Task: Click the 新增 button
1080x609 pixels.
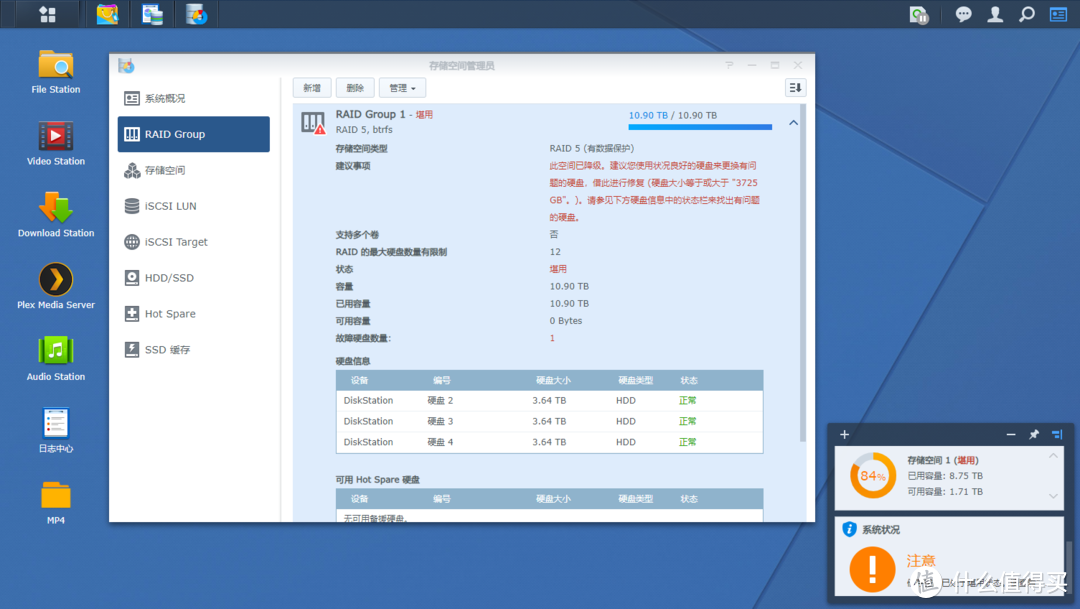Action: tap(312, 87)
